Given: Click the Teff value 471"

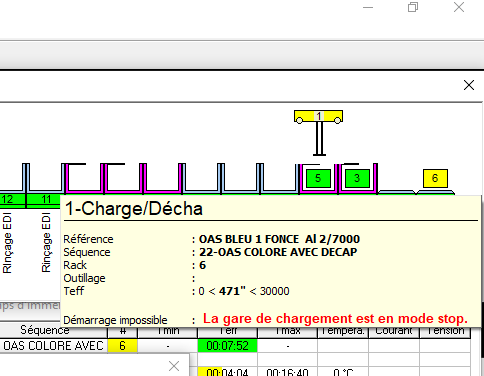Looking at the screenshot, I should click(232, 291).
